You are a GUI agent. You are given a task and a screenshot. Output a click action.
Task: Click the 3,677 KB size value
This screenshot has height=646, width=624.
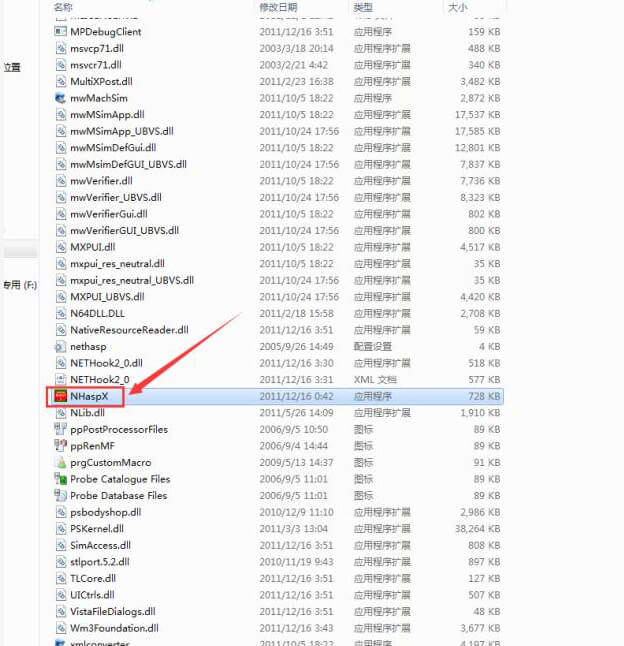click(481, 628)
